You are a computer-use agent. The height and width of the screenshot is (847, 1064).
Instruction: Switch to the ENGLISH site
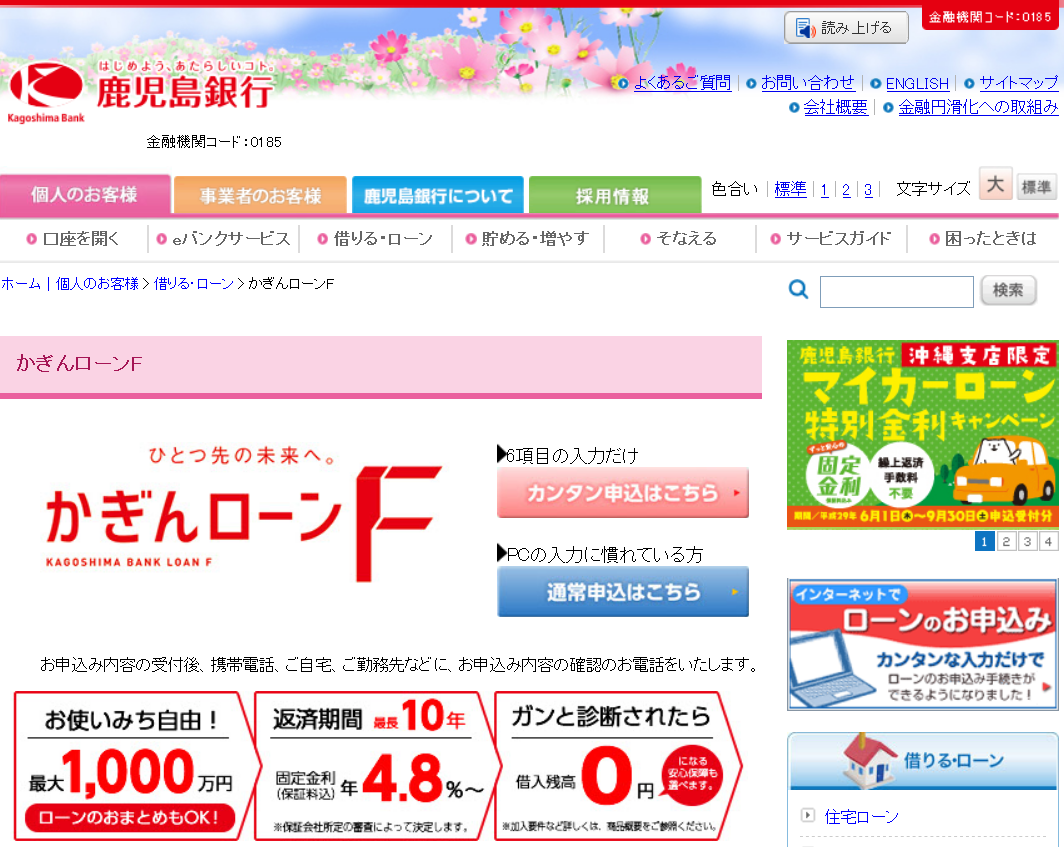click(917, 83)
